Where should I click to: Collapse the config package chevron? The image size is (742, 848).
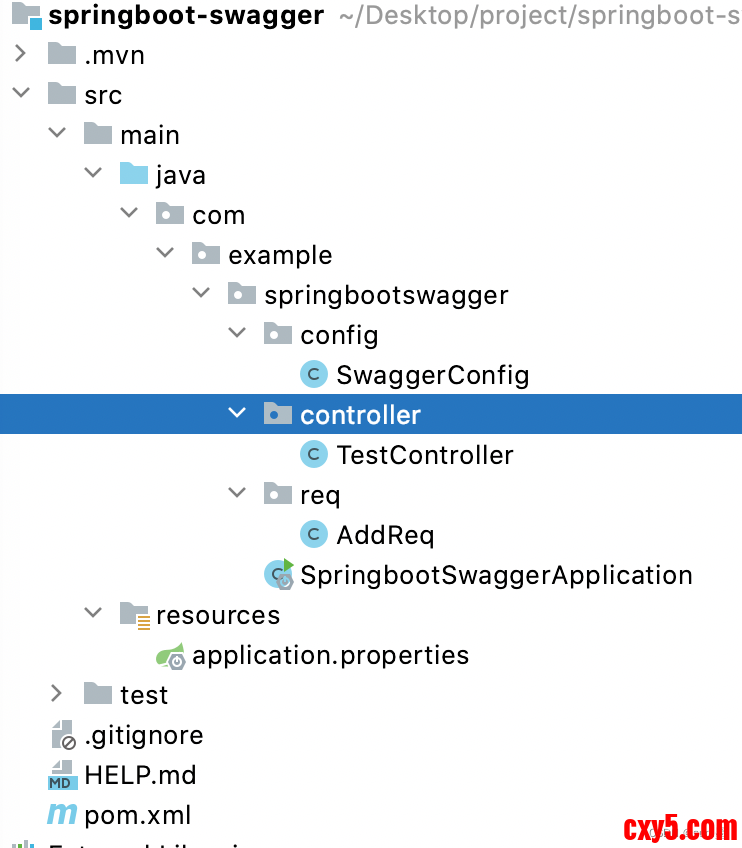click(237, 334)
